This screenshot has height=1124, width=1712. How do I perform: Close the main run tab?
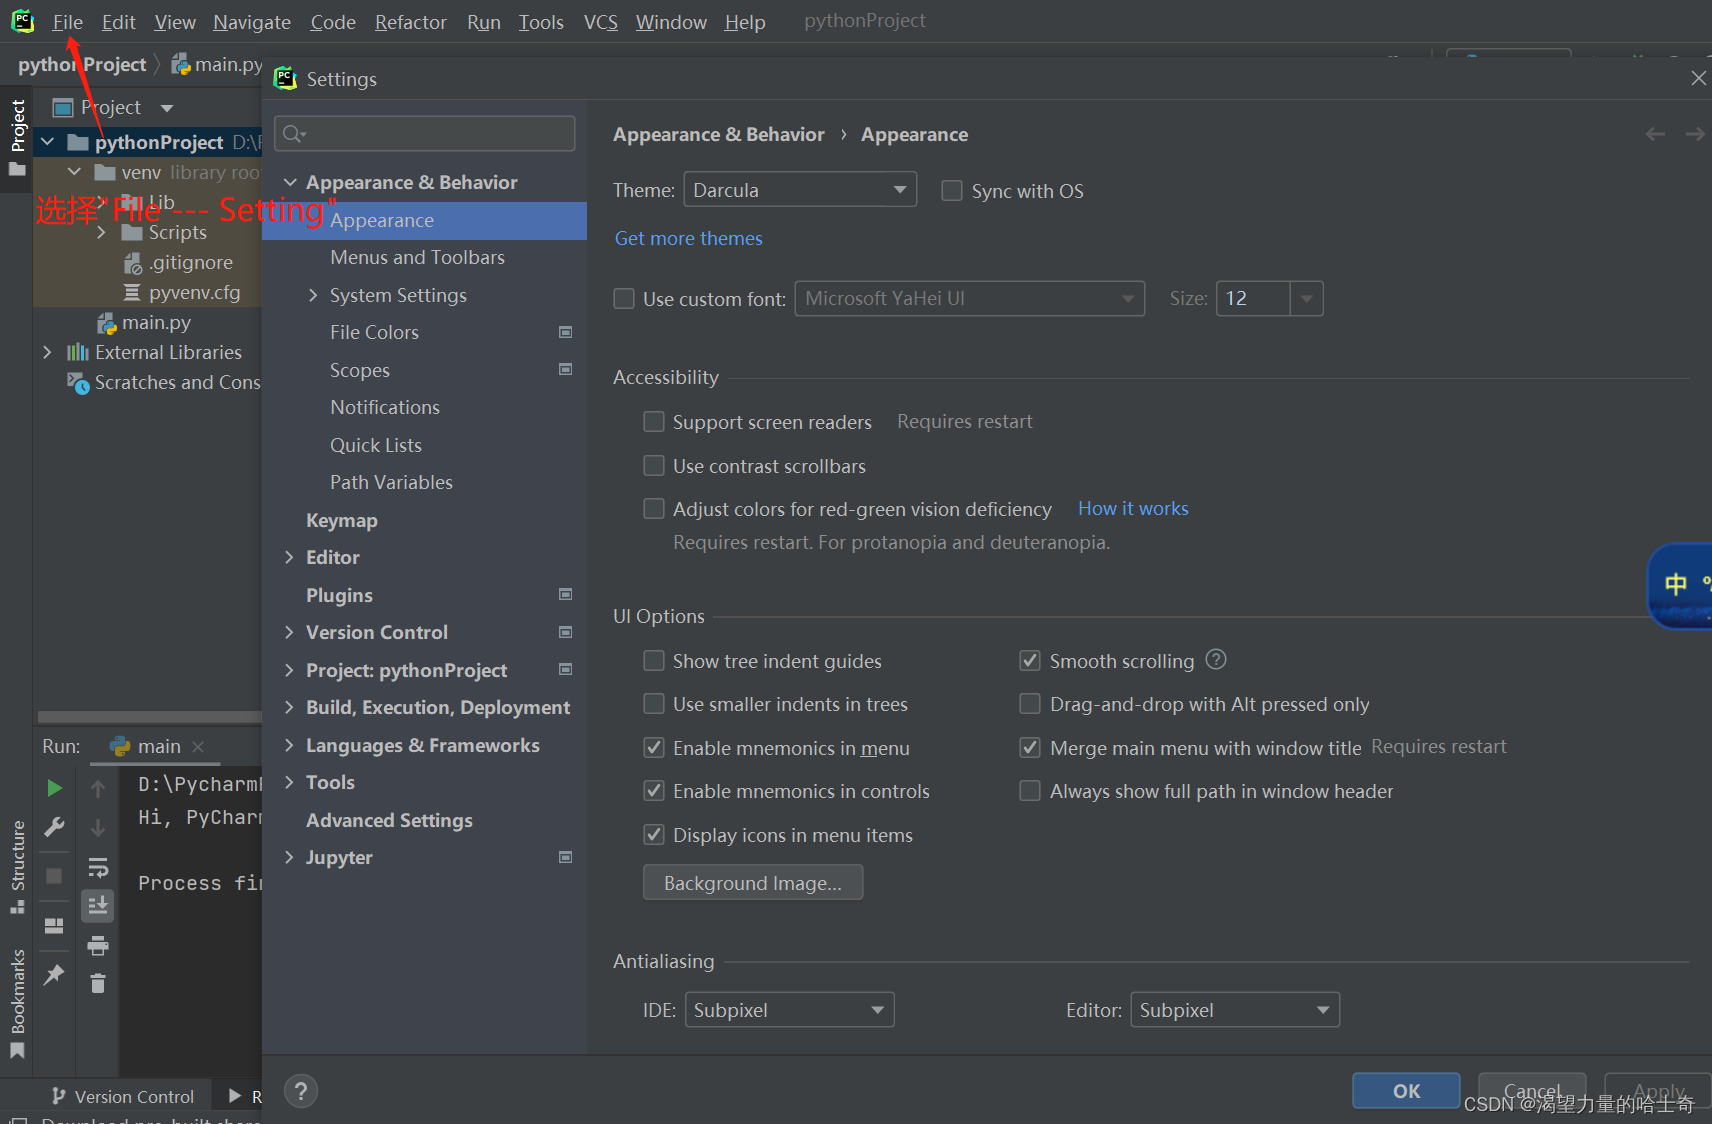(x=198, y=746)
